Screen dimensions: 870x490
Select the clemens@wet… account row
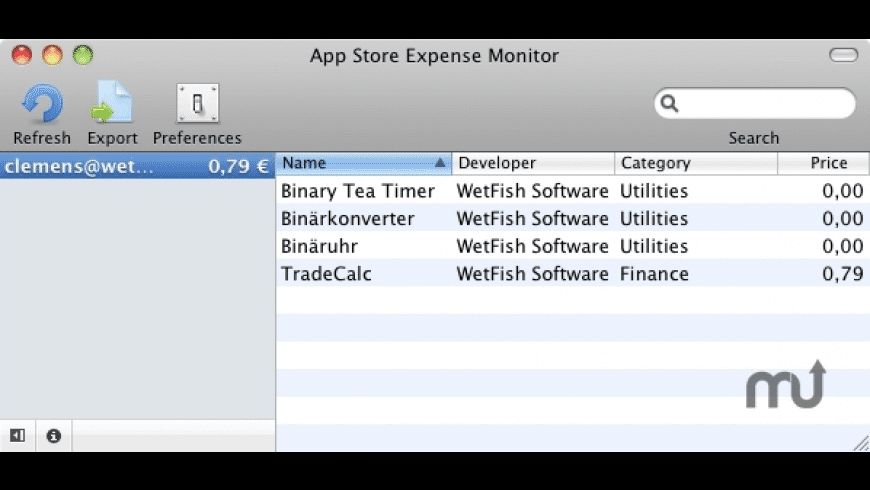137,166
